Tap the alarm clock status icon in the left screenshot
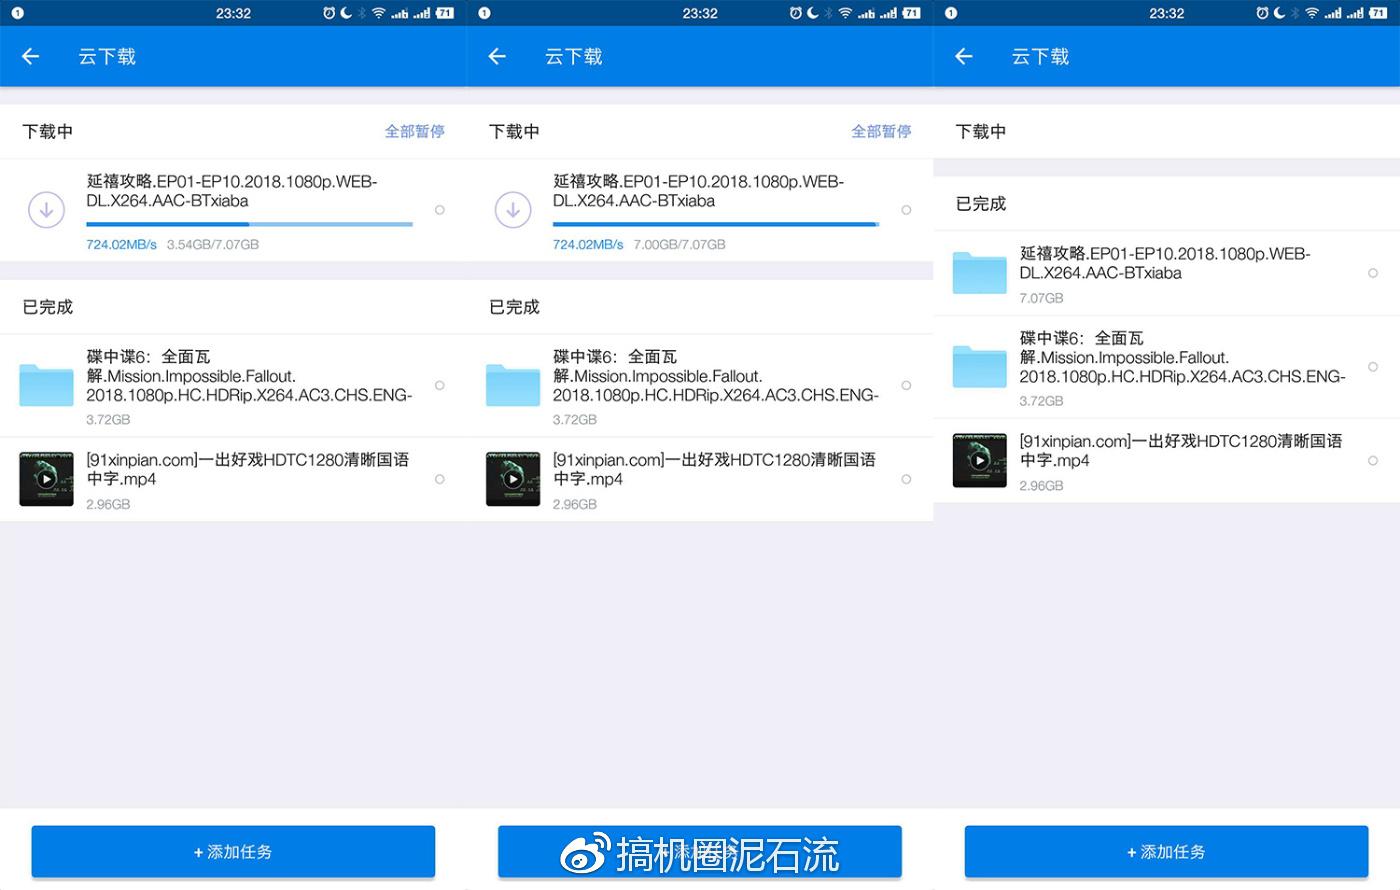This screenshot has width=1400, height=890. tap(329, 13)
